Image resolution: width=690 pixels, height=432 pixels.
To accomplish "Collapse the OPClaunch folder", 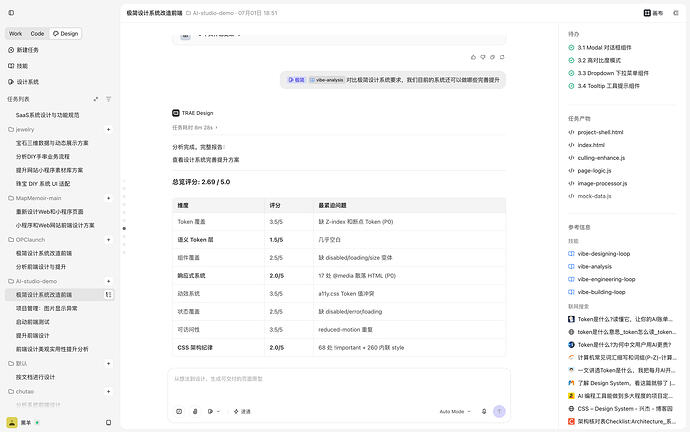I will point(26,240).
